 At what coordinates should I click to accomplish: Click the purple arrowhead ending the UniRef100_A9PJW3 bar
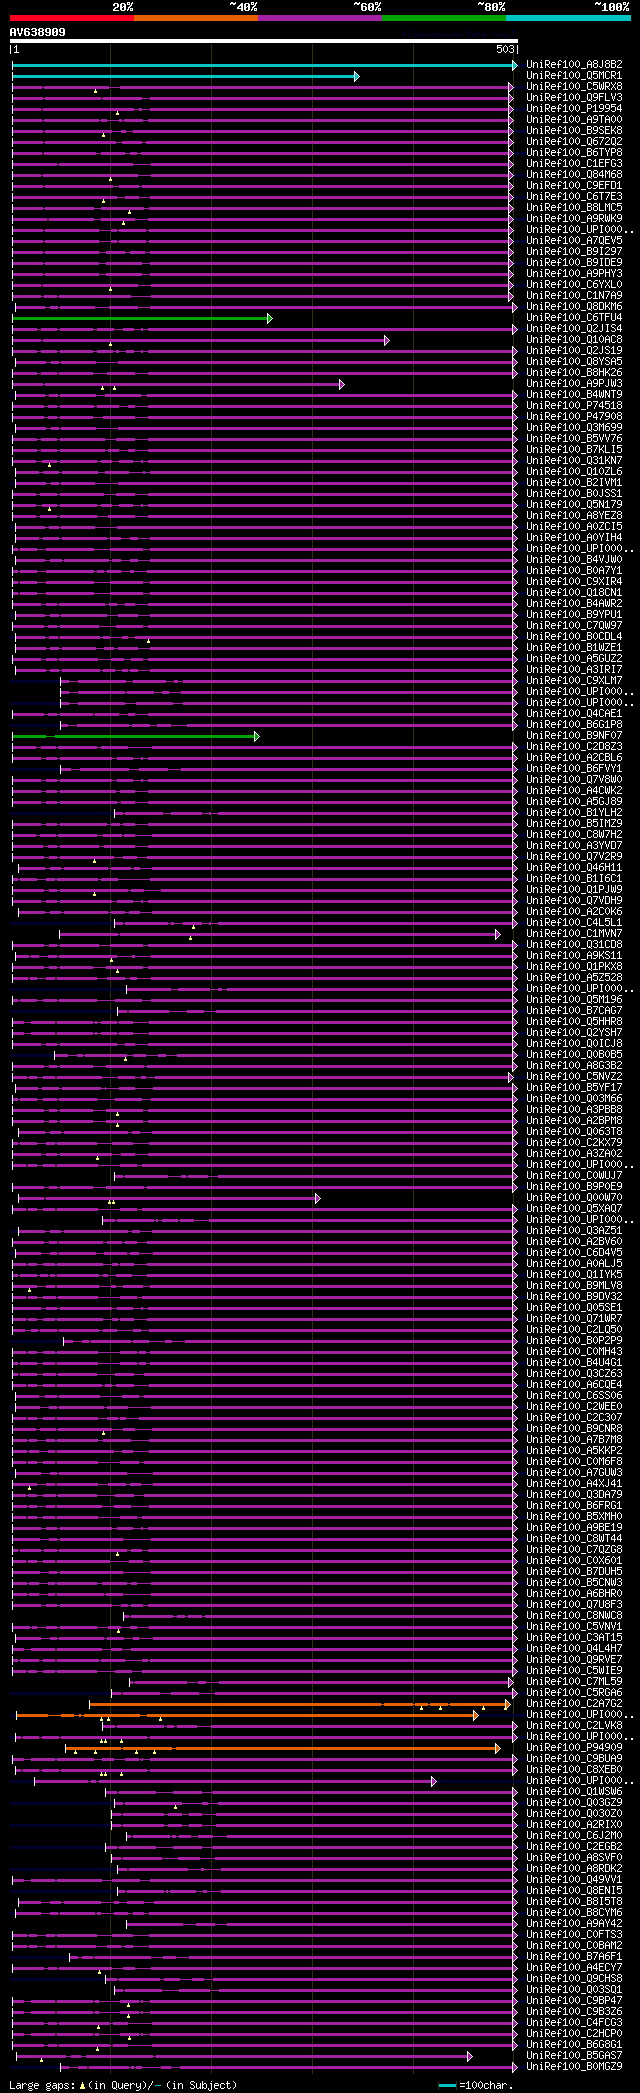click(342, 384)
